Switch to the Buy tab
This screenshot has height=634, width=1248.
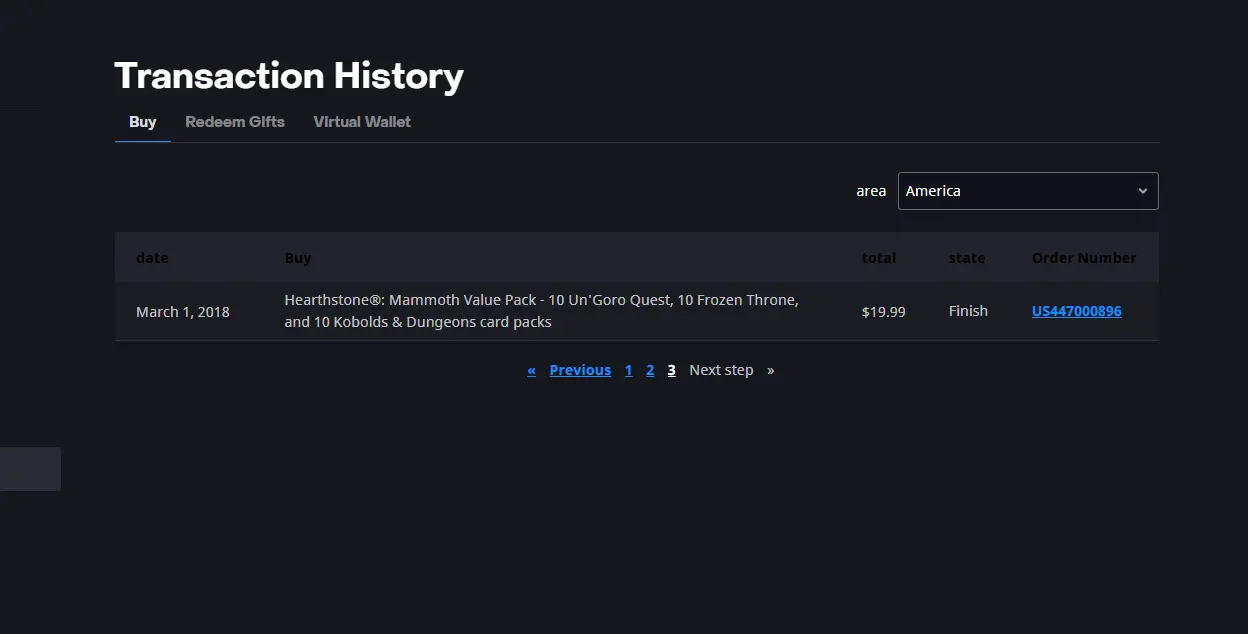142,122
